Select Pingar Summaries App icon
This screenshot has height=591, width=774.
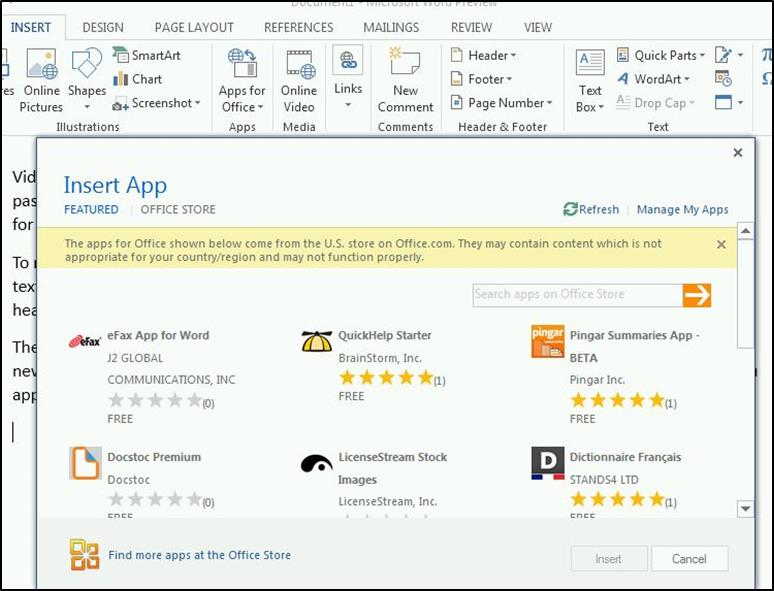[x=547, y=341]
